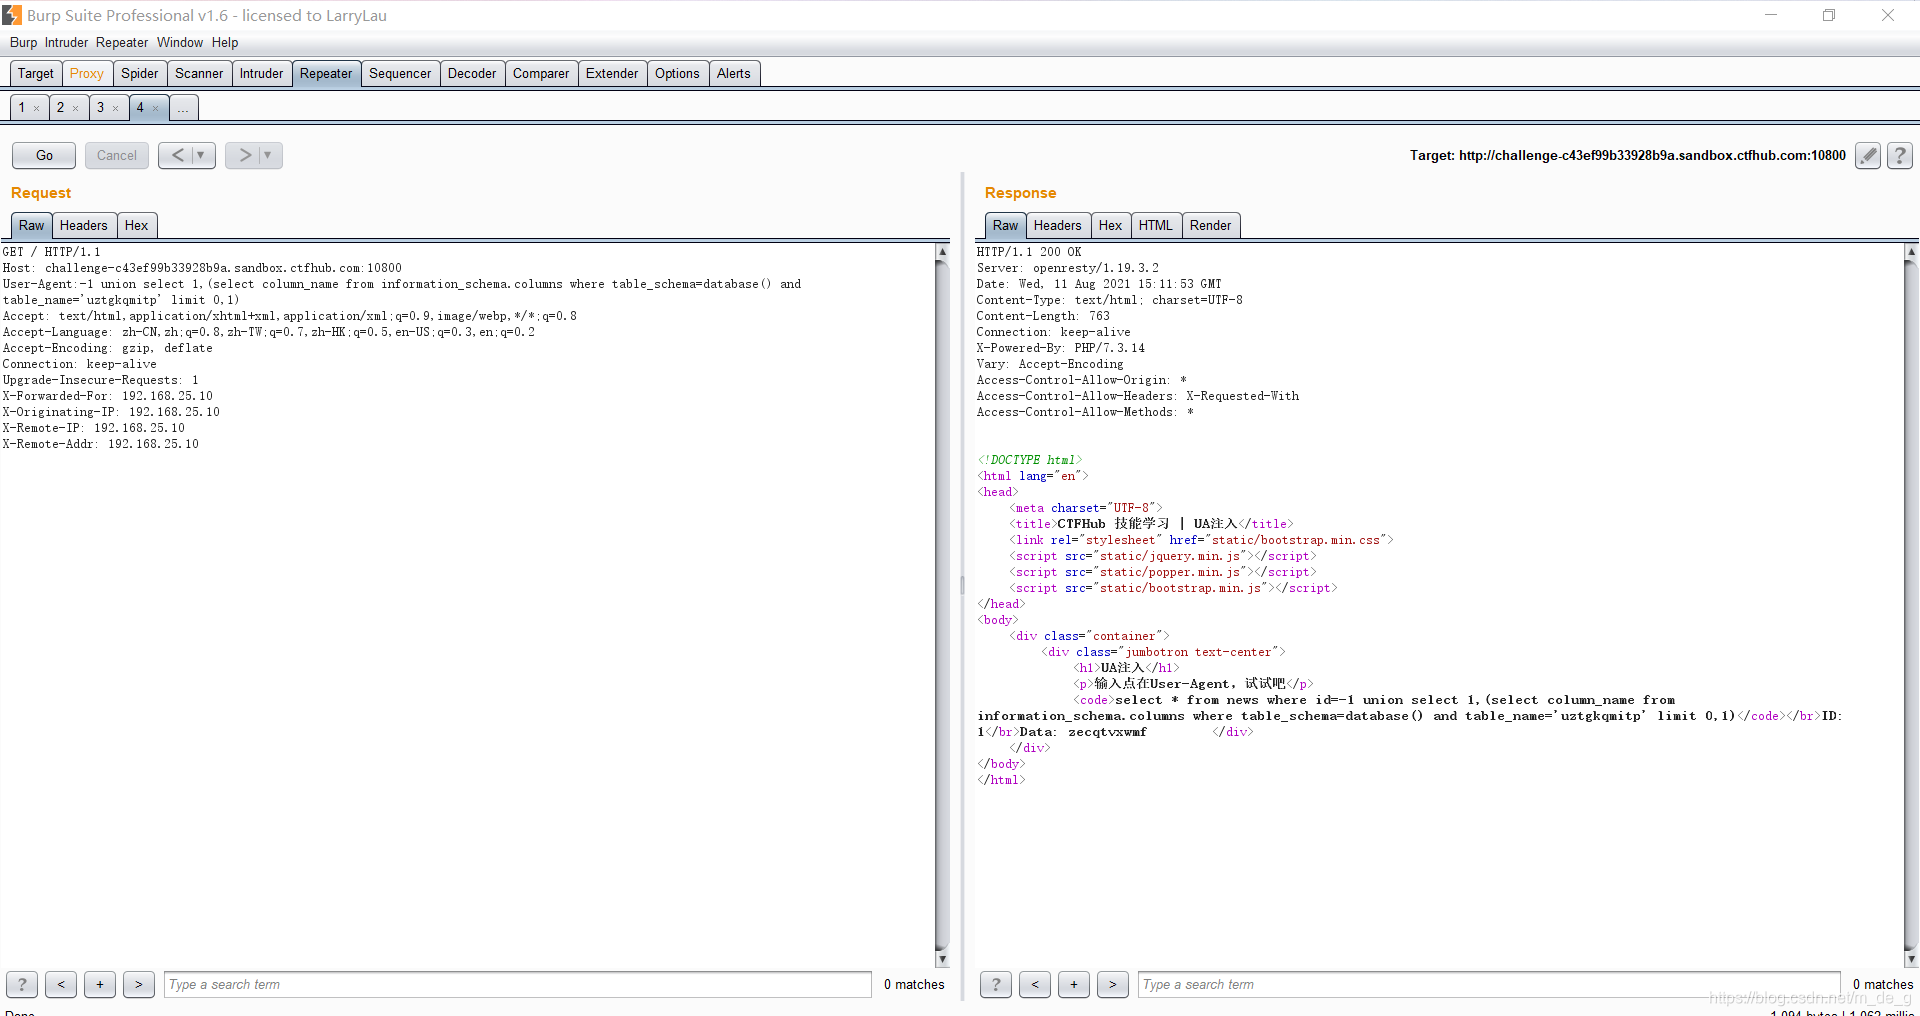Image resolution: width=1920 pixels, height=1016 pixels.
Task: Show response Headers view
Action: (x=1057, y=225)
